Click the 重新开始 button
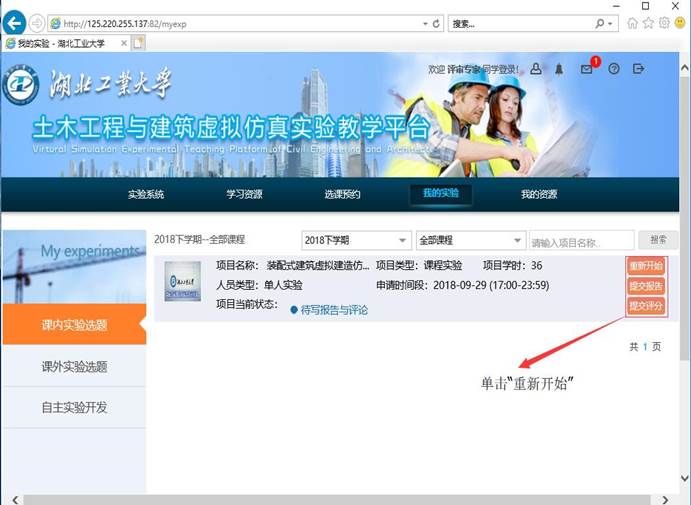 coord(646,266)
